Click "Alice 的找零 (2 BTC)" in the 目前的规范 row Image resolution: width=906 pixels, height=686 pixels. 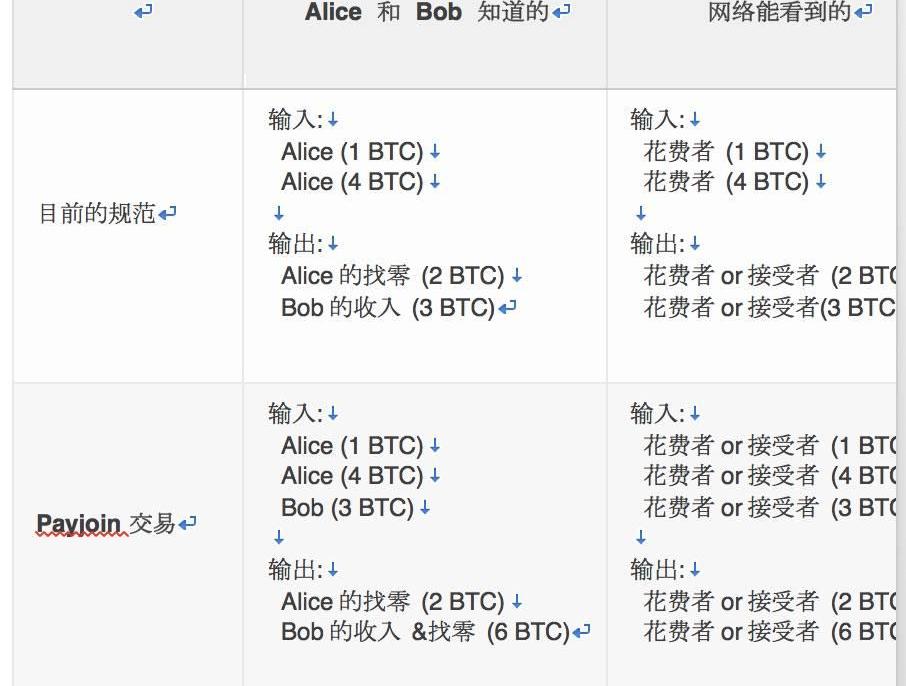(x=392, y=276)
